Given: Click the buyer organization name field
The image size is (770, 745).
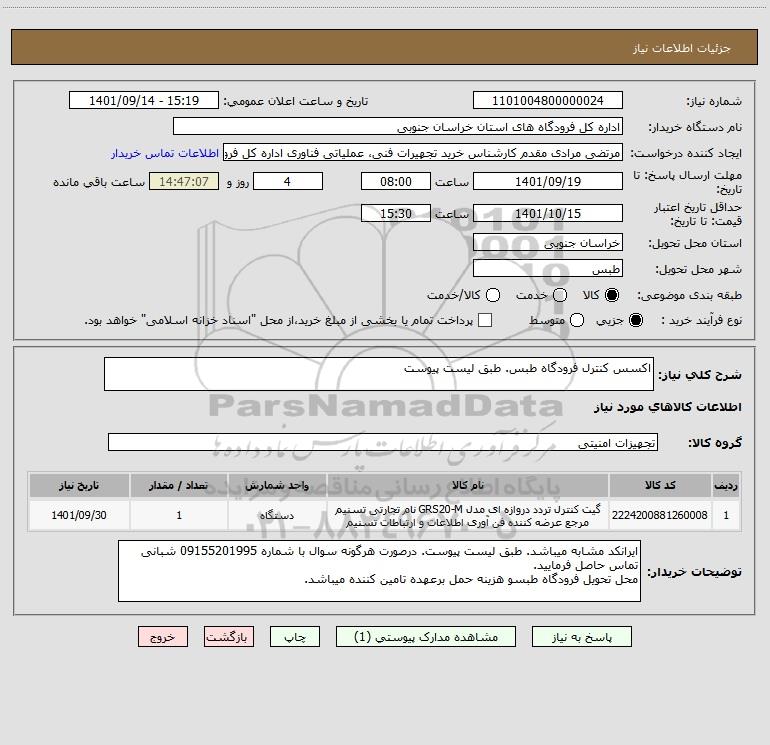Looking at the screenshot, I should [398, 127].
